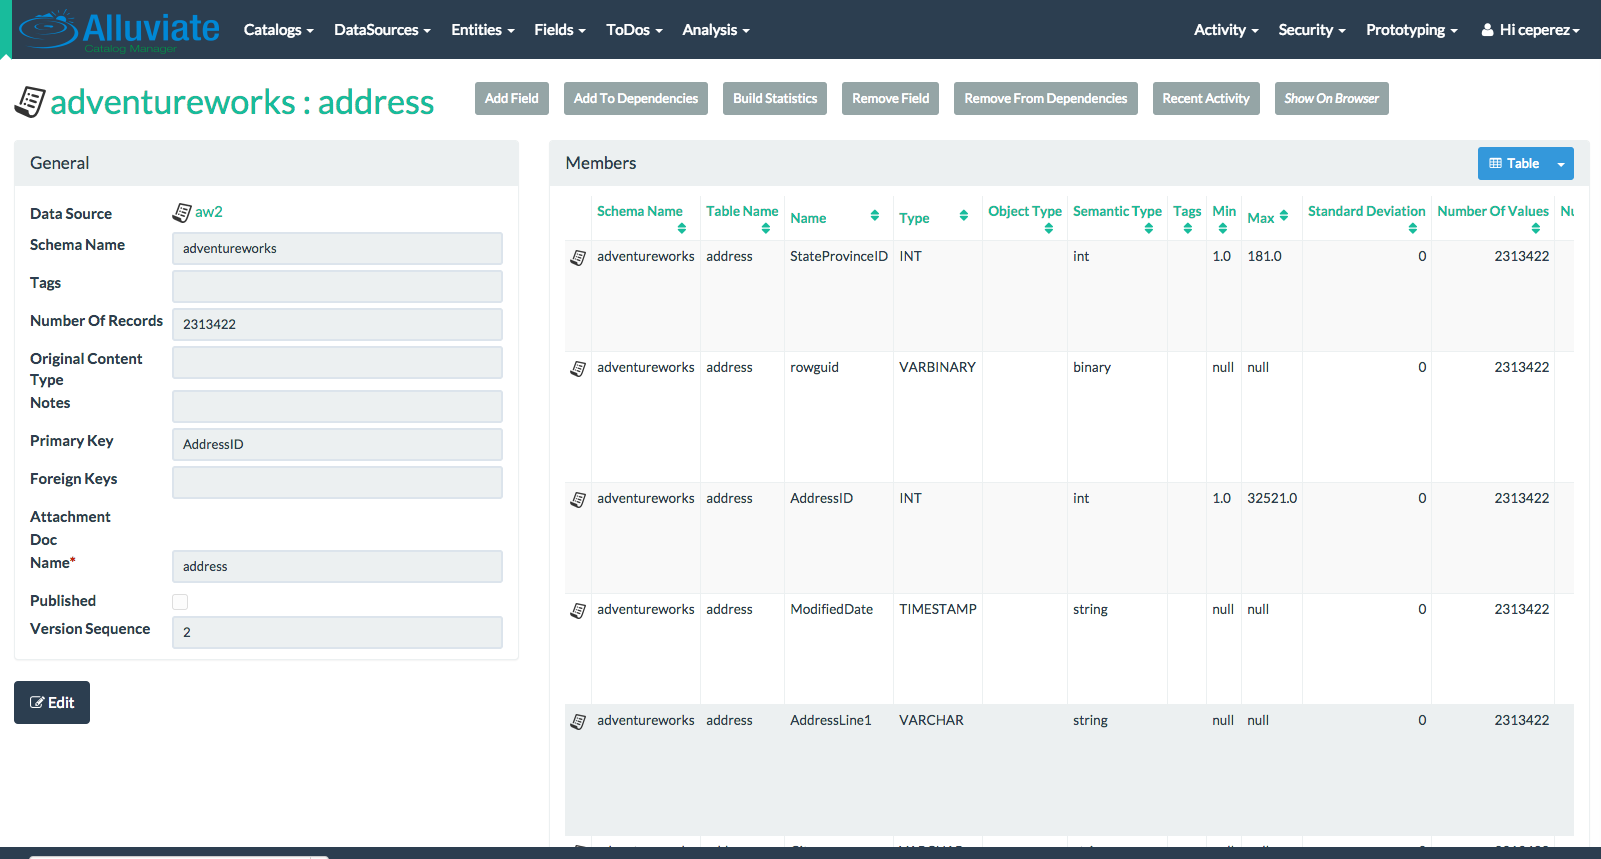The height and width of the screenshot is (859, 1601).
Task: Select the TIMESTAMP type cell
Action: [938, 609]
